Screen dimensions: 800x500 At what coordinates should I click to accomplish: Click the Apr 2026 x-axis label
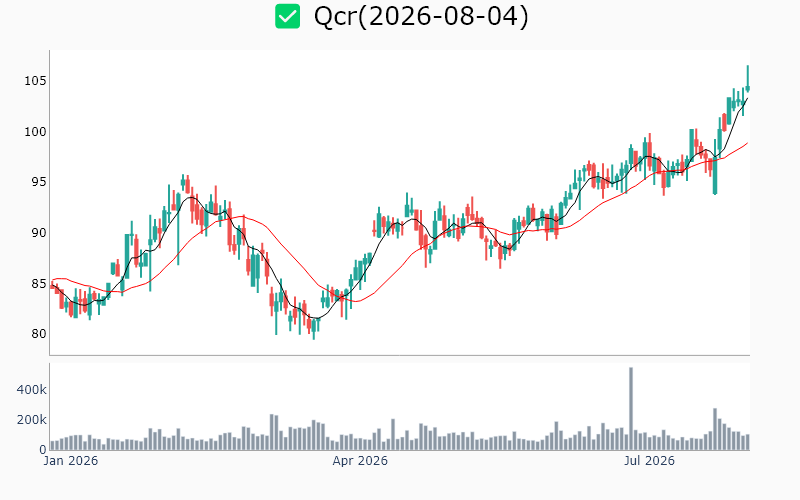click(x=360, y=461)
